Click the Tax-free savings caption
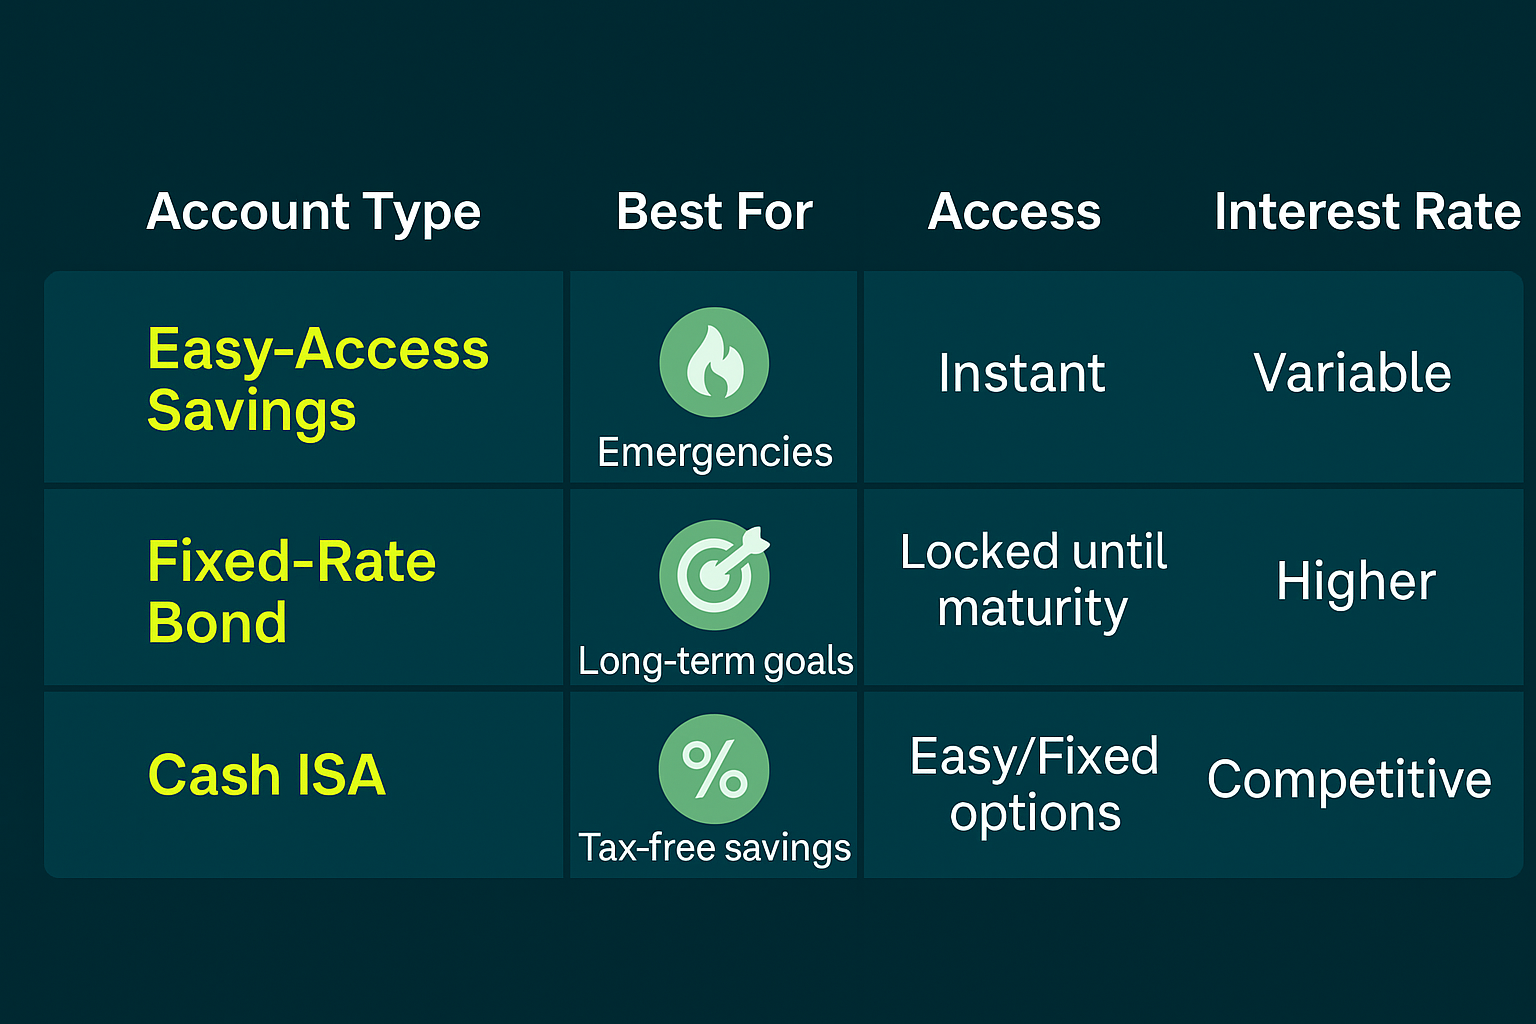This screenshot has height=1024, width=1536. pyautogui.click(x=714, y=848)
